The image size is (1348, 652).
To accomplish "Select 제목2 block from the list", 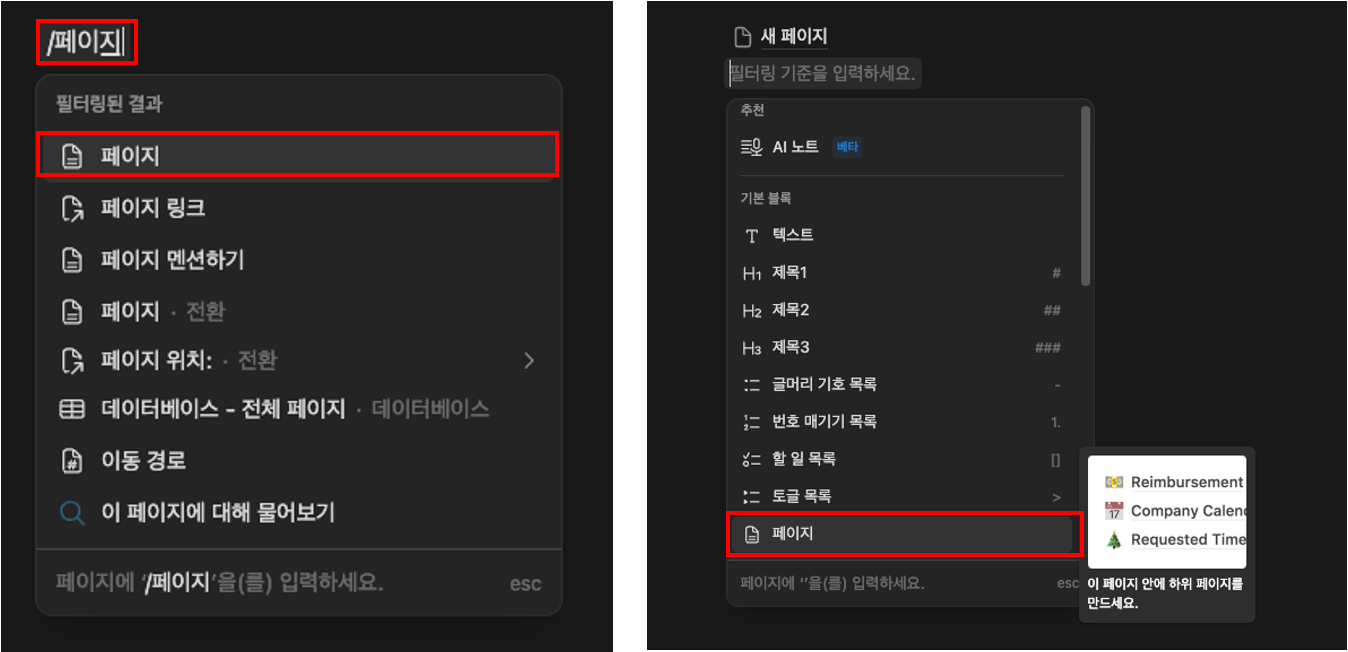I will tap(900, 310).
